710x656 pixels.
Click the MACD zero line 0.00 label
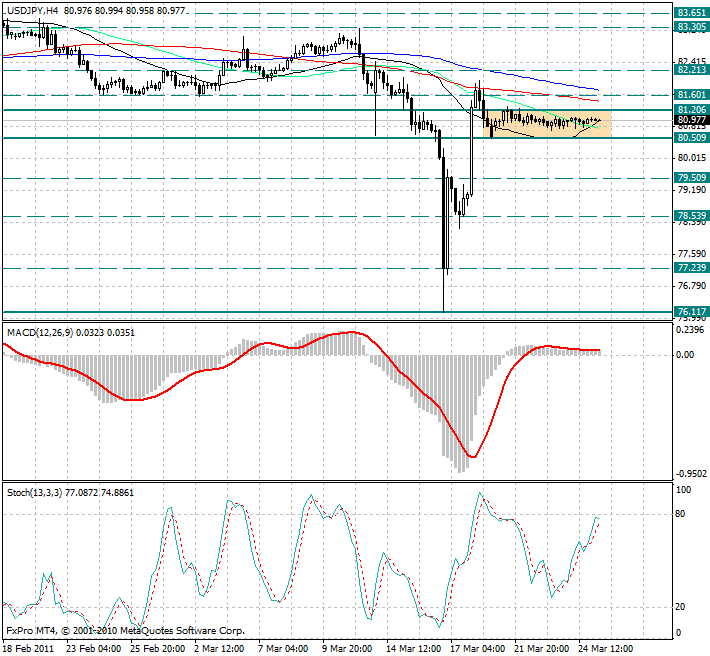coord(685,354)
